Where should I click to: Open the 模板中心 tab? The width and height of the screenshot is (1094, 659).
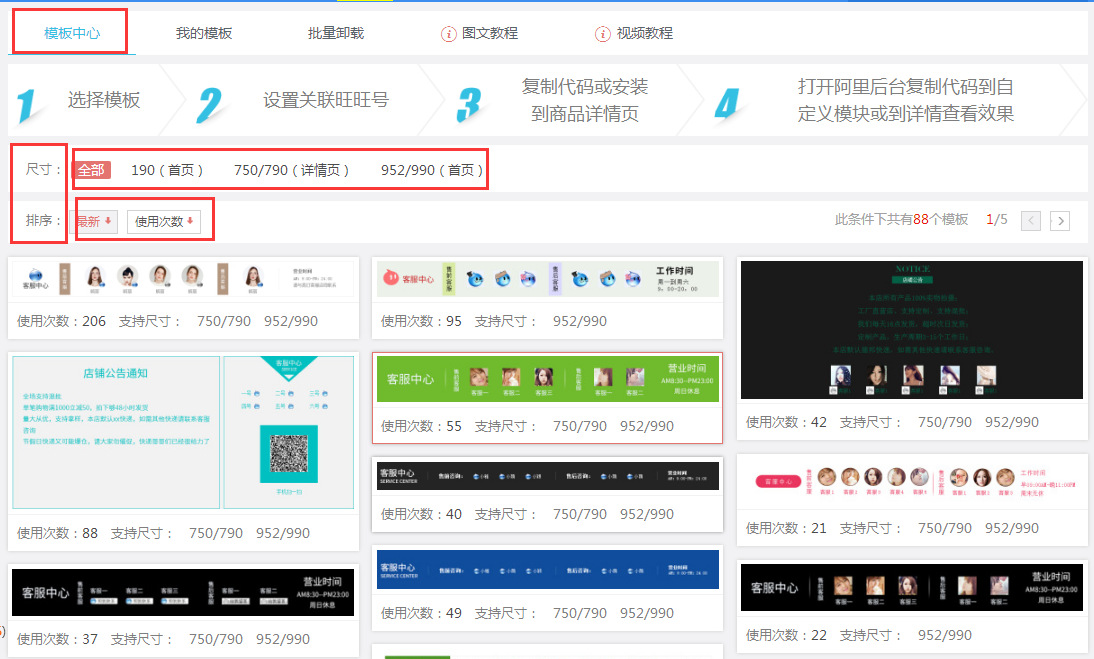pyautogui.click(x=72, y=33)
